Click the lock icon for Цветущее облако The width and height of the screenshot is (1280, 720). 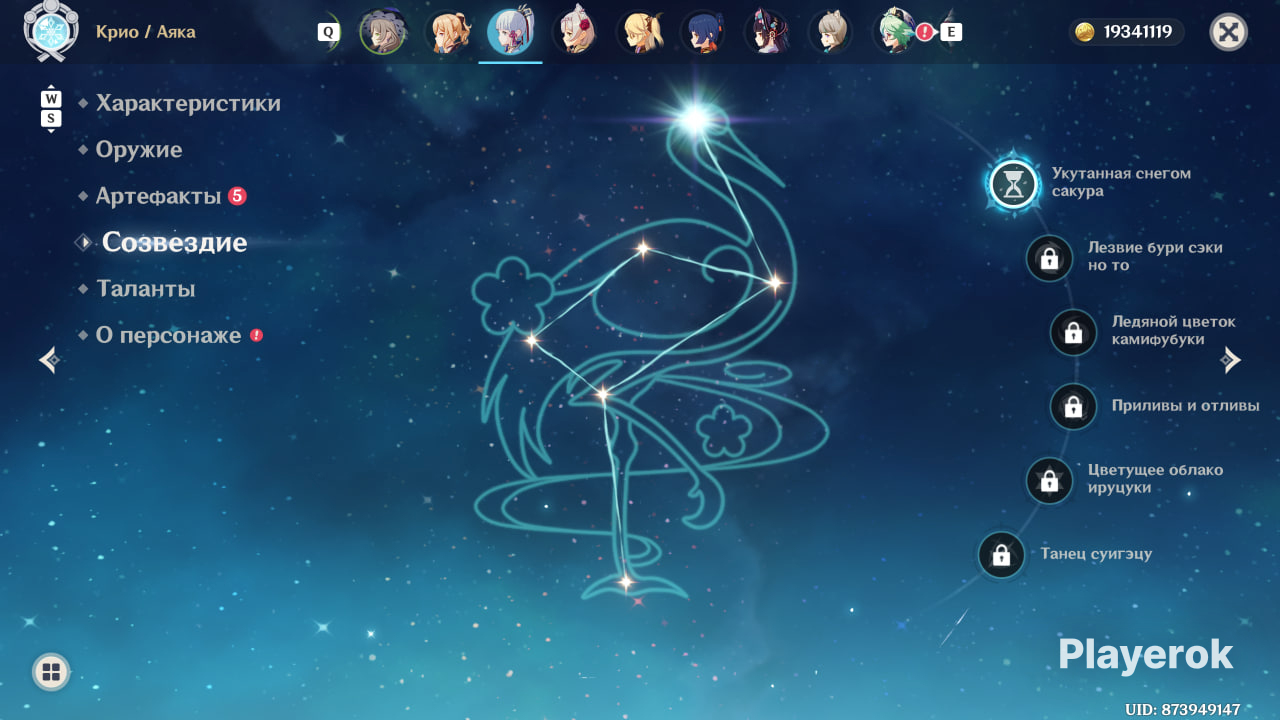tap(1049, 481)
